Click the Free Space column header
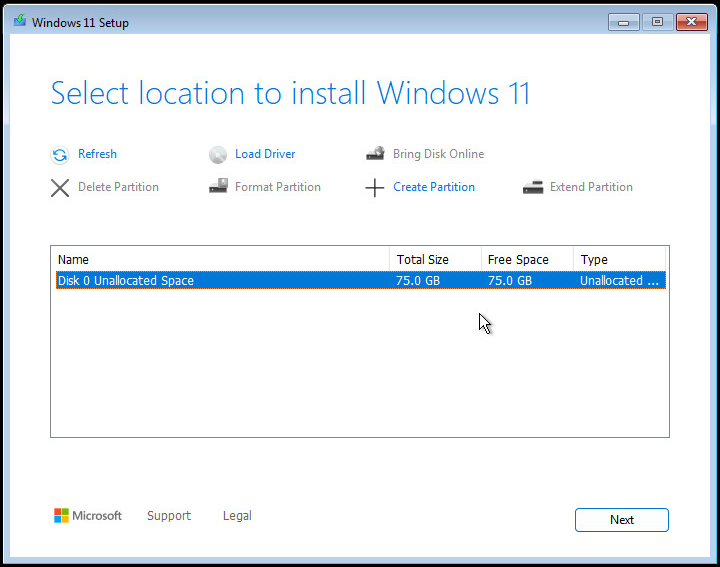 click(x=527, y=259)
